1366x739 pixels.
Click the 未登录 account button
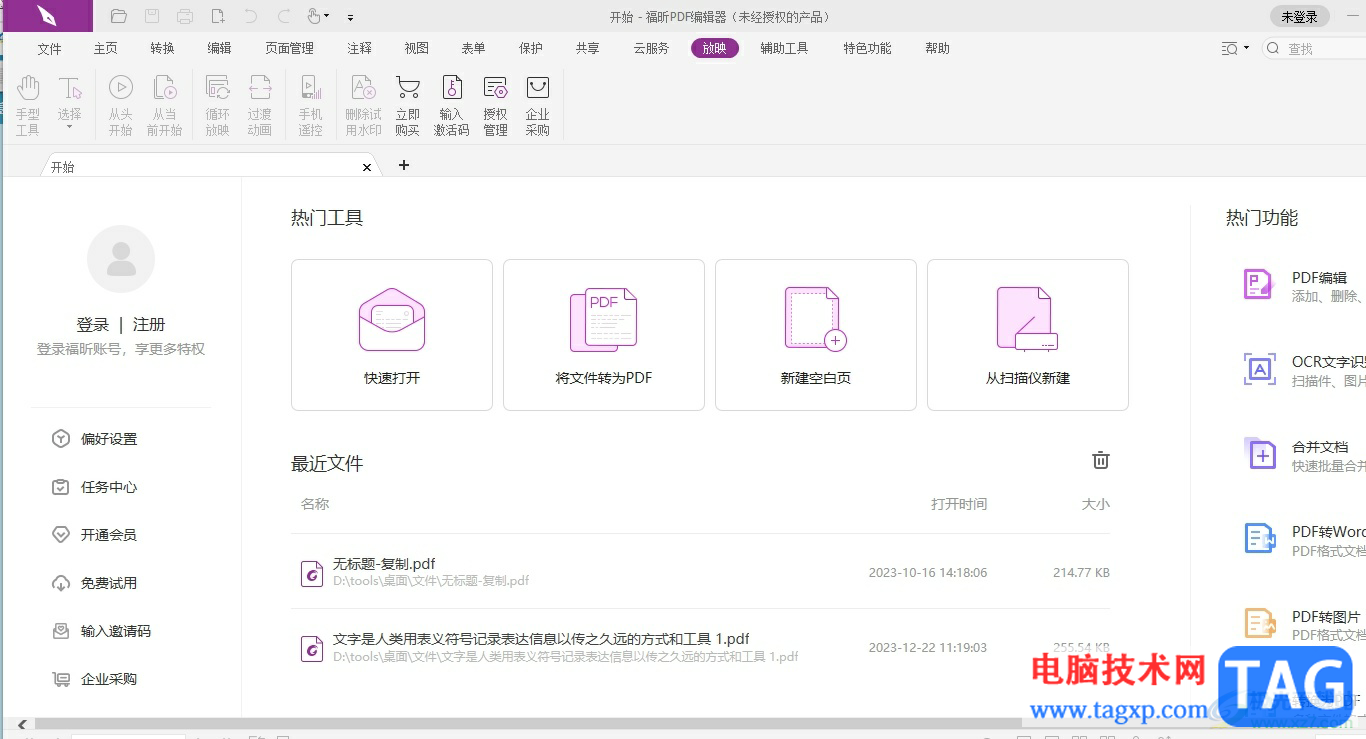pos(1299,16)
